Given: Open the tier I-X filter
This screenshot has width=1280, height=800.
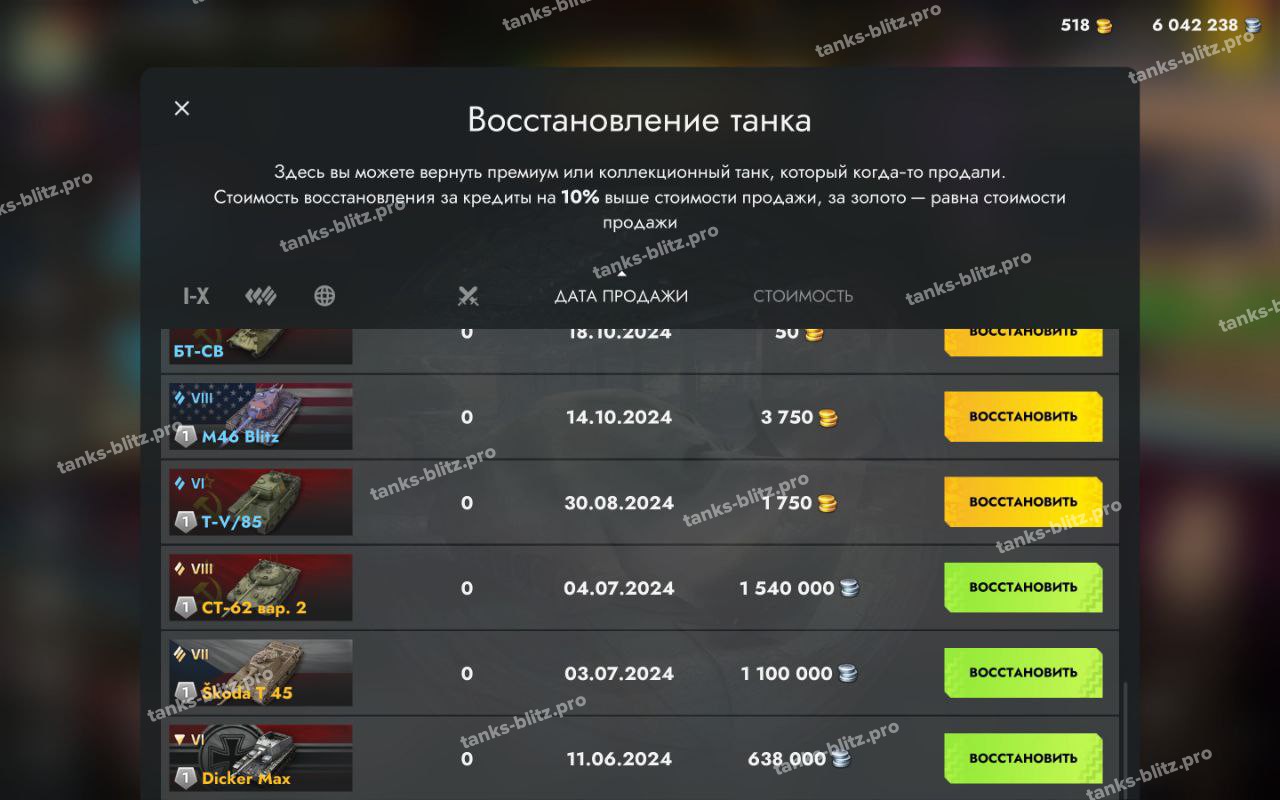Looking at the screenshot, I should point(196,296).
